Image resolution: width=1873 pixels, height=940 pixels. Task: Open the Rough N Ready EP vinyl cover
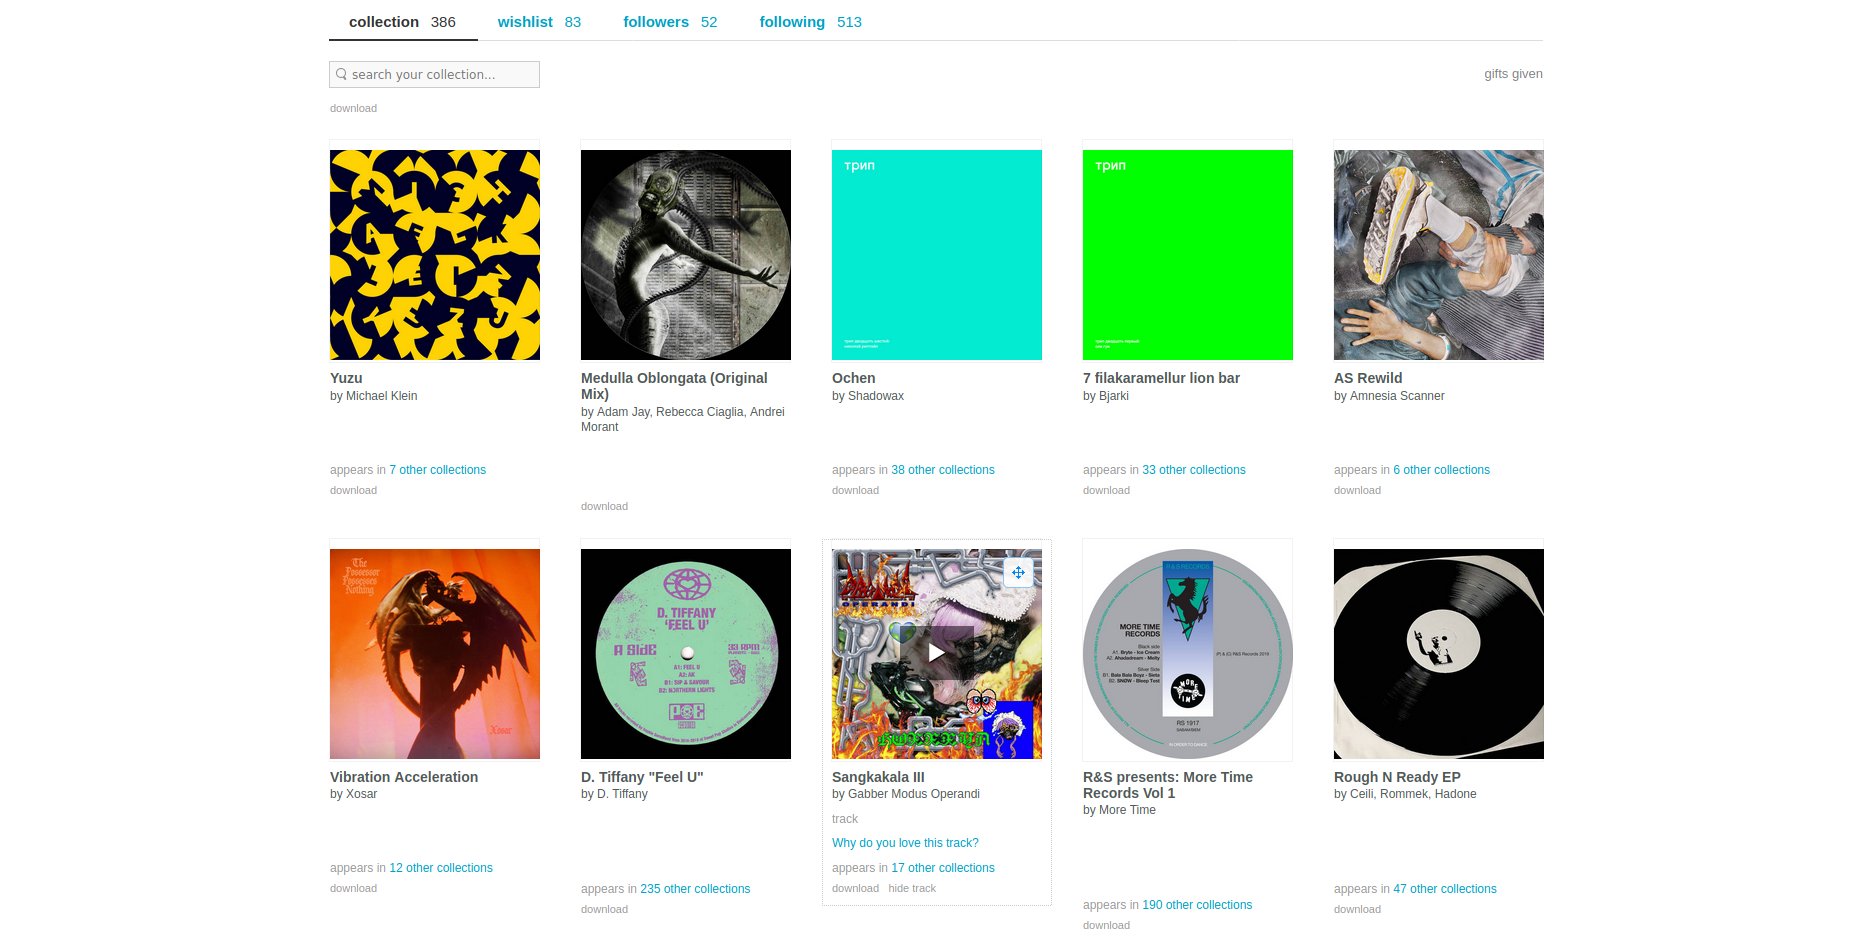tap(1439, 654)
